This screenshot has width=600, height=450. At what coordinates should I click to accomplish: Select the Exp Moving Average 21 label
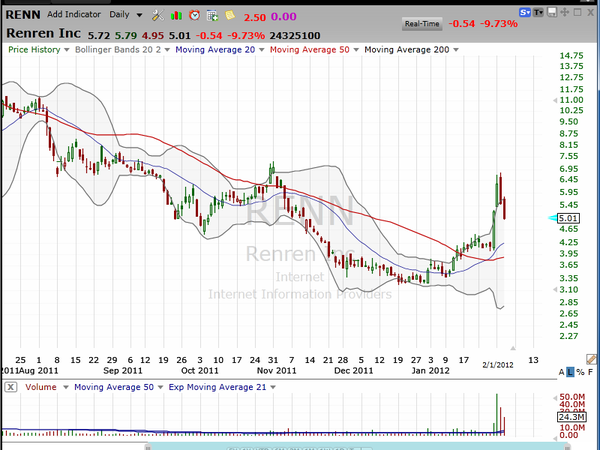217,387
